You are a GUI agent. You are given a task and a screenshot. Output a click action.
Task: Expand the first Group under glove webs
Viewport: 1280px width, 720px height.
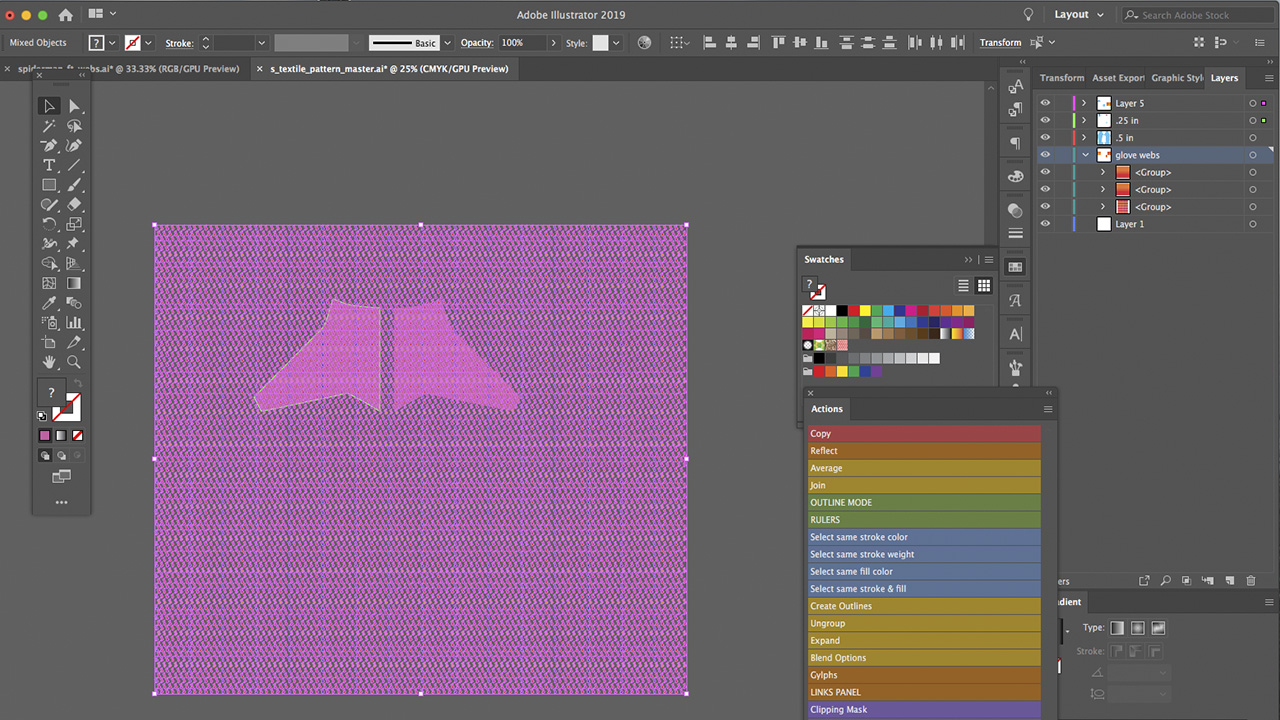tap(1103, 172)
